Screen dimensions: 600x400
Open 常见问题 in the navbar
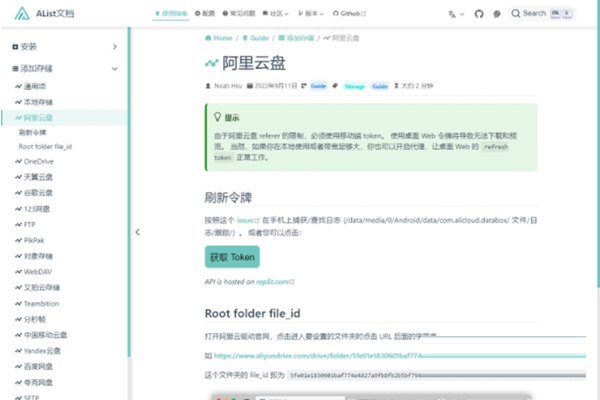point(242,14)
